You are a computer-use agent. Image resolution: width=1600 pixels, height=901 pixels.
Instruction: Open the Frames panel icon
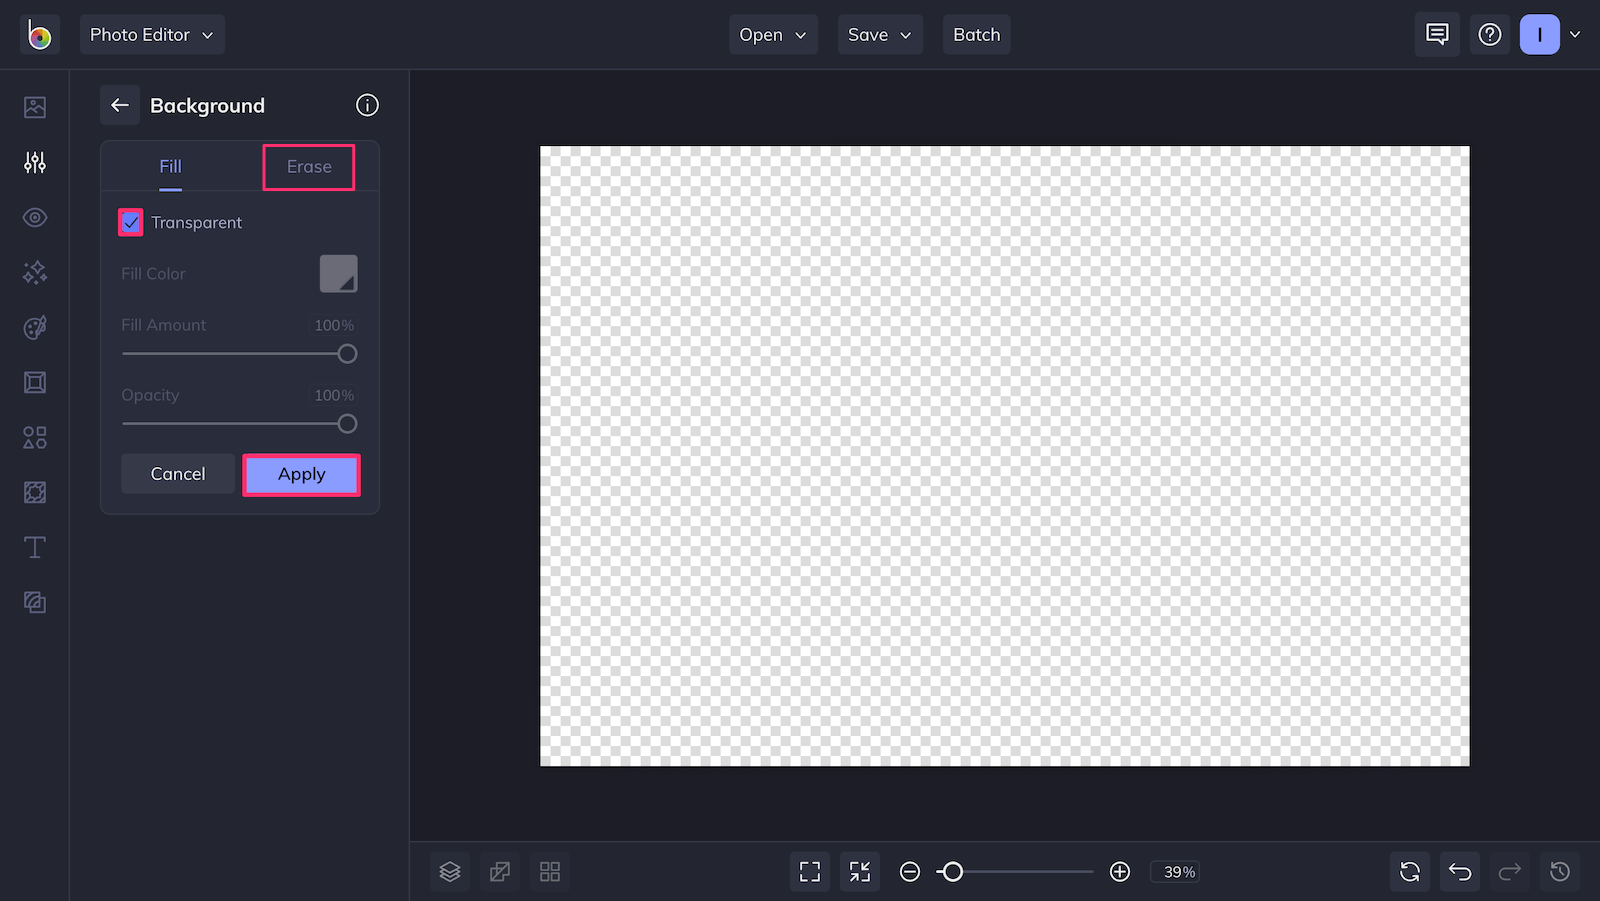[34, 382]
